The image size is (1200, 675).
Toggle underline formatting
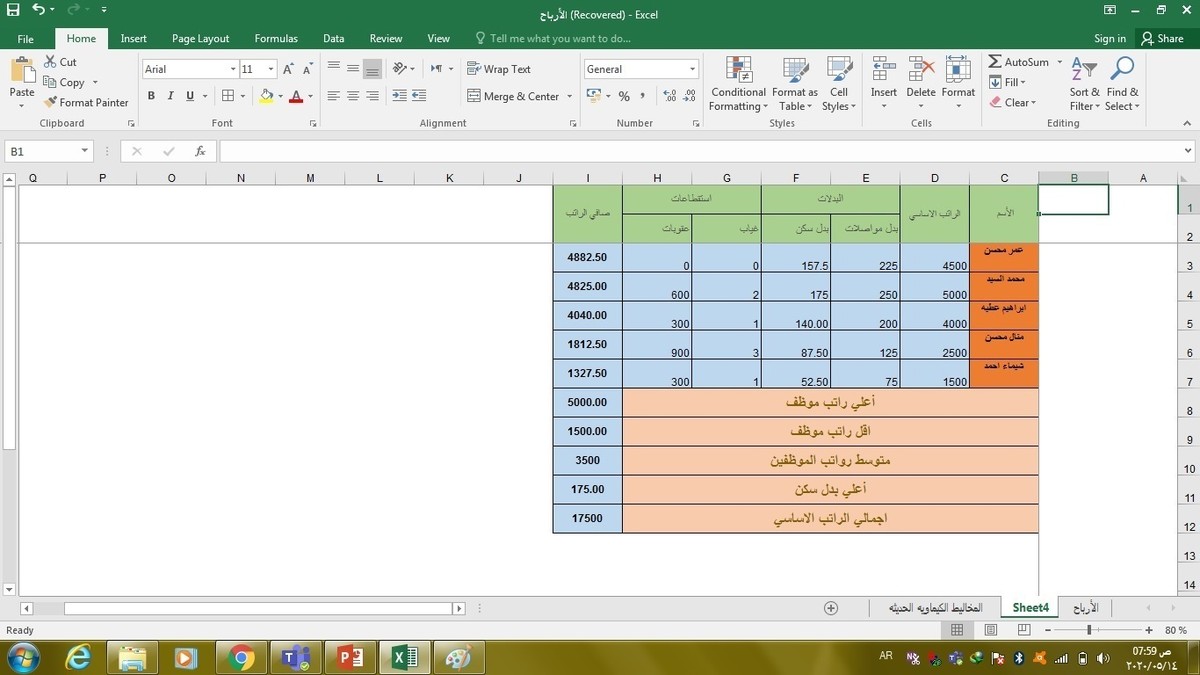coord(190,96)
